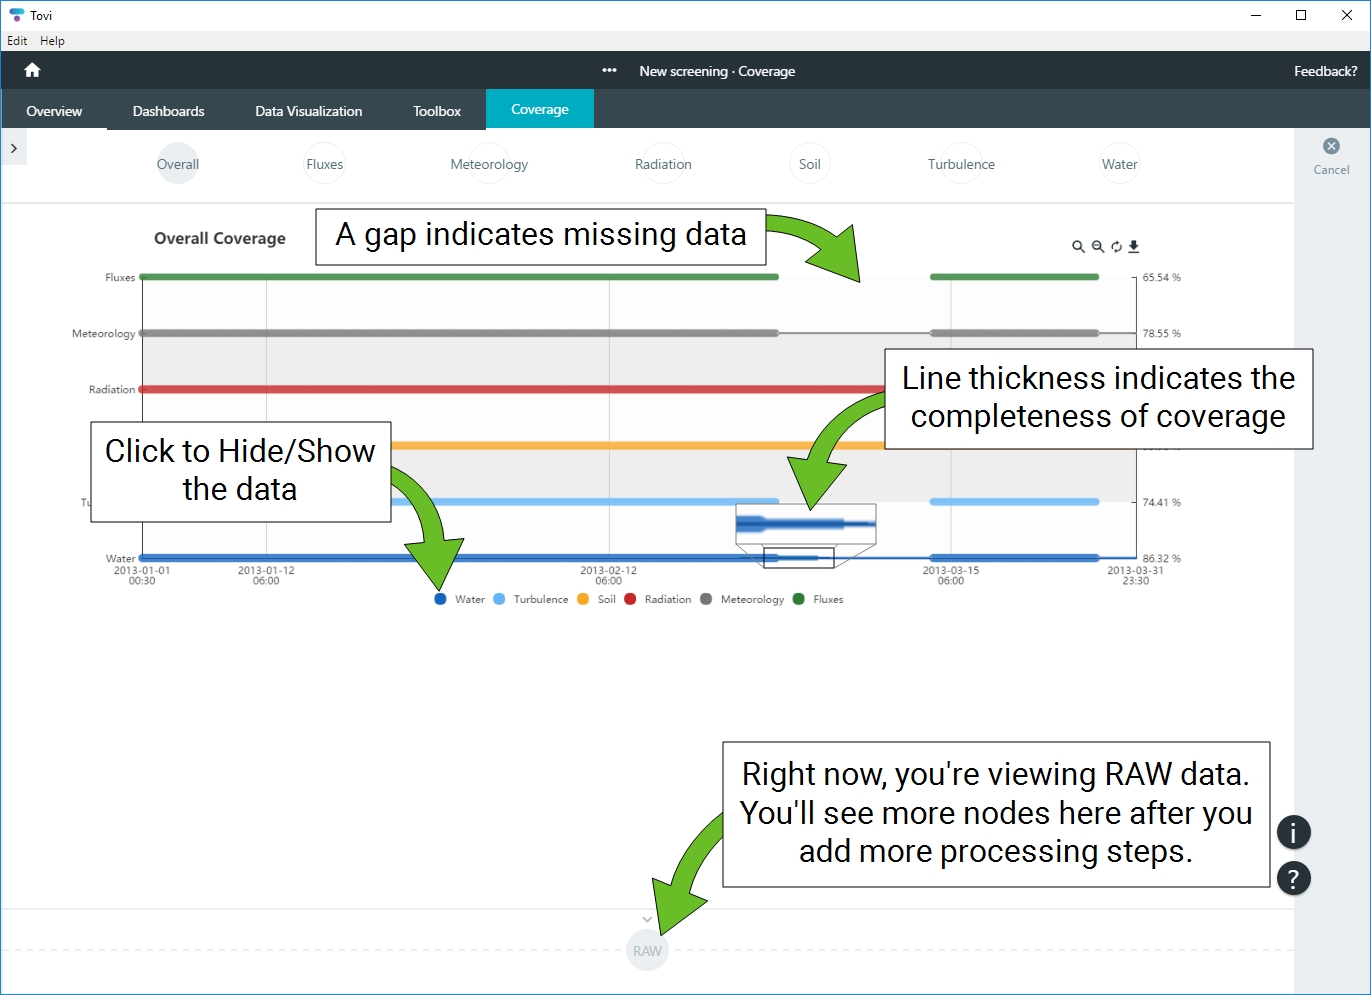Open help with the question mark icon
Image resolution: width=1371 pixels, height=995 pixels.
pyautogui.click(x=1293, y=879)
